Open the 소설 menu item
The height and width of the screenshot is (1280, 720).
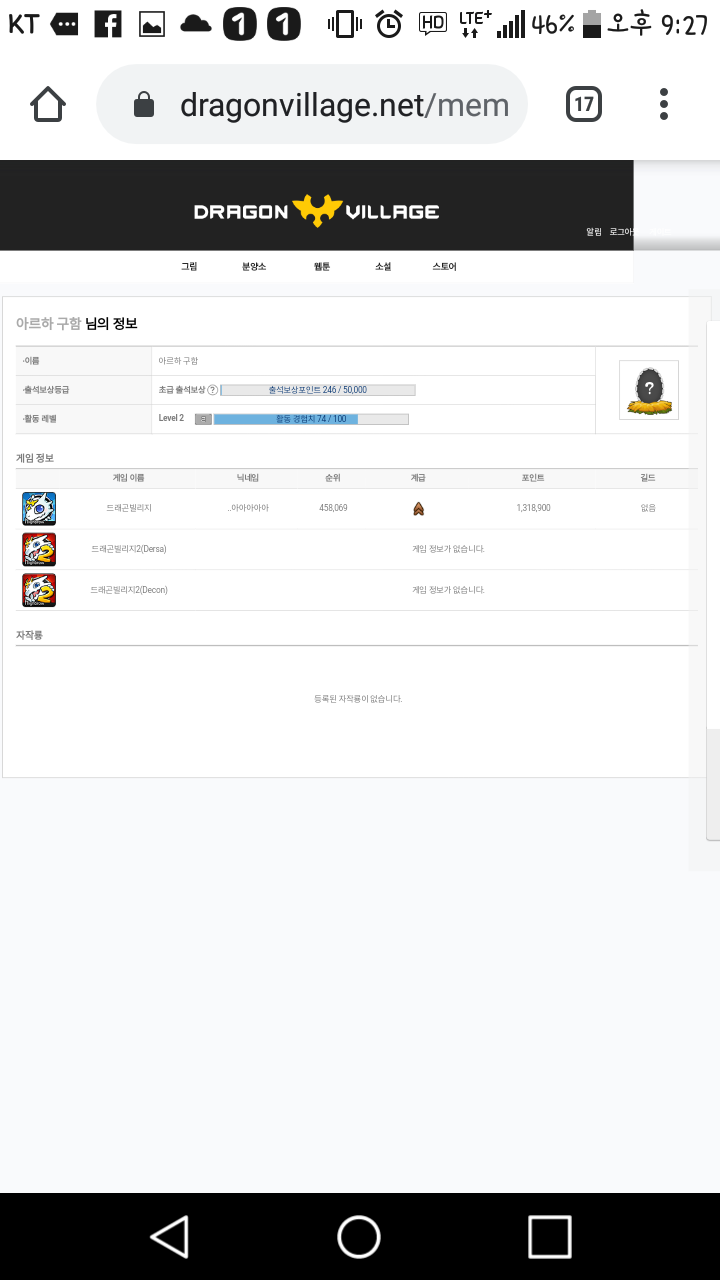383,267
